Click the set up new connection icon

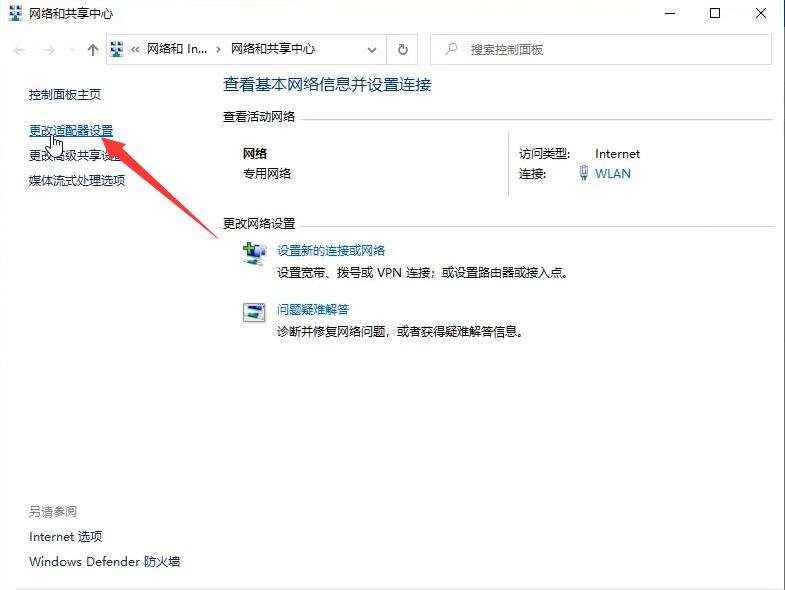point(254,253)
